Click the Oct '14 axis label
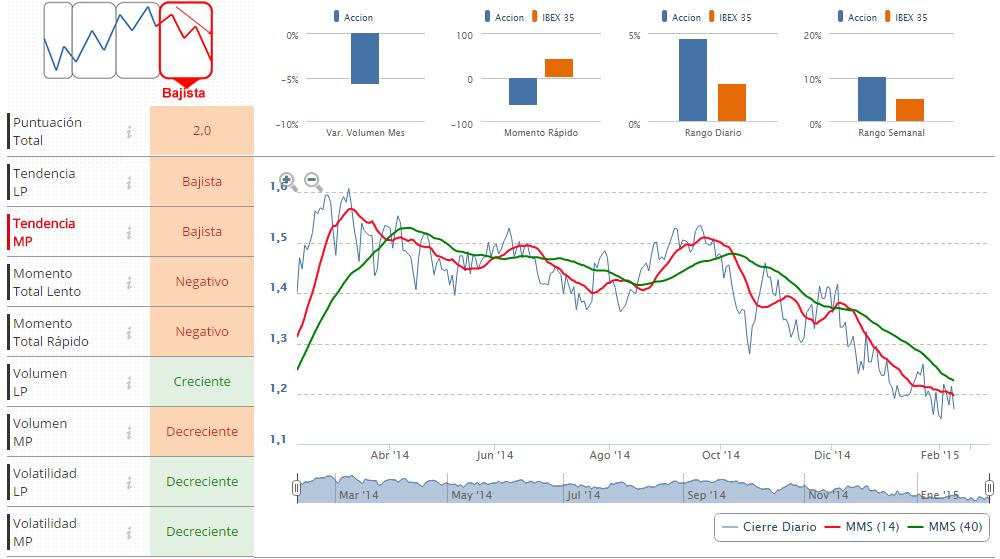The height and width of the screenshot is (559, 1000). point(721,455)
